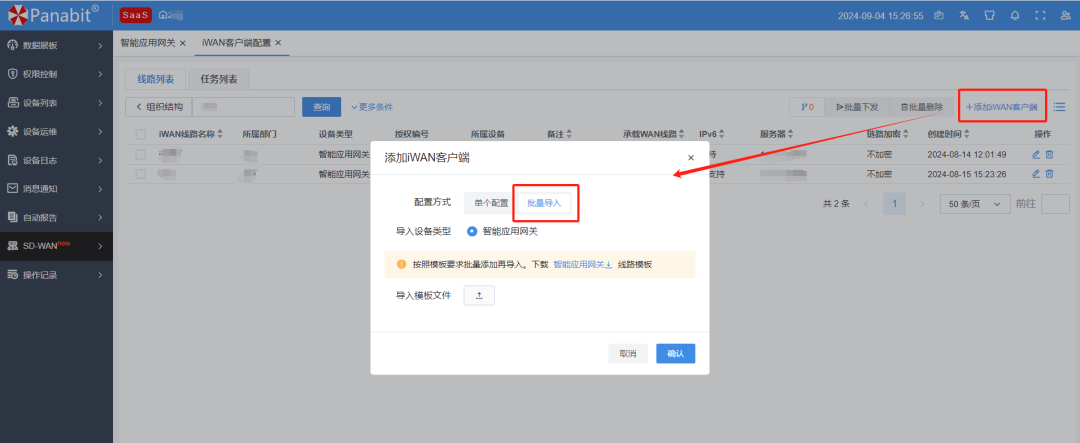The width and height of the screenshot is (1080, 443).
Task: Choose 单个配置 configuration mode
Action: tap(491, 203)
